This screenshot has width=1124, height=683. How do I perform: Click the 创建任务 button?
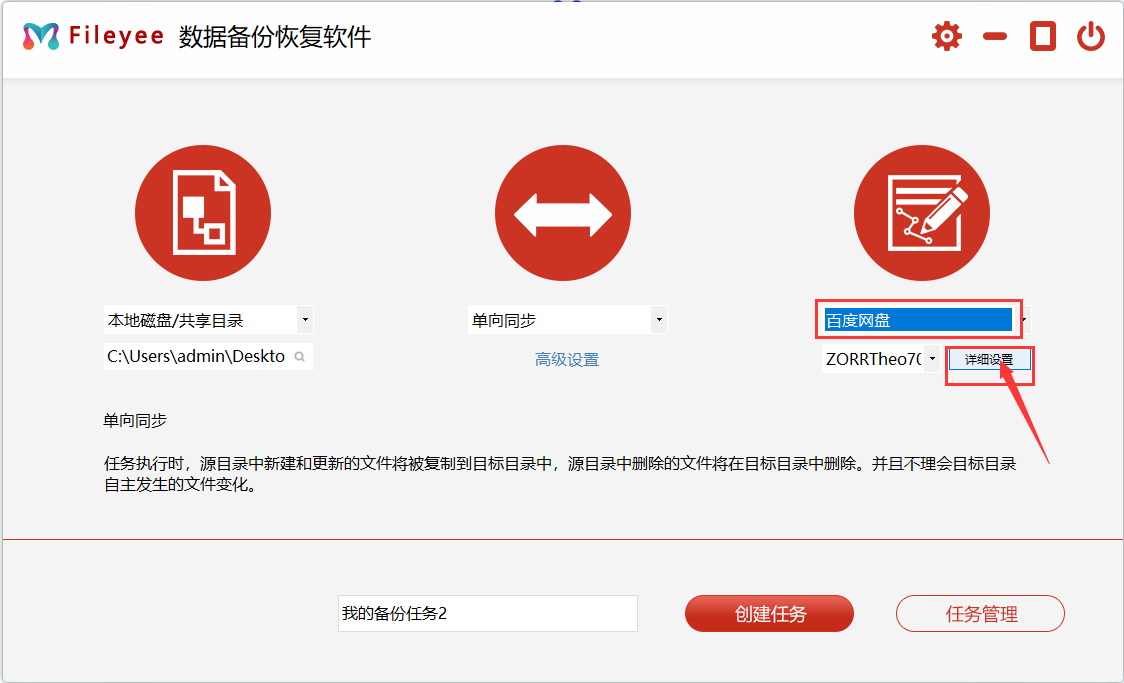click(769, 614)
